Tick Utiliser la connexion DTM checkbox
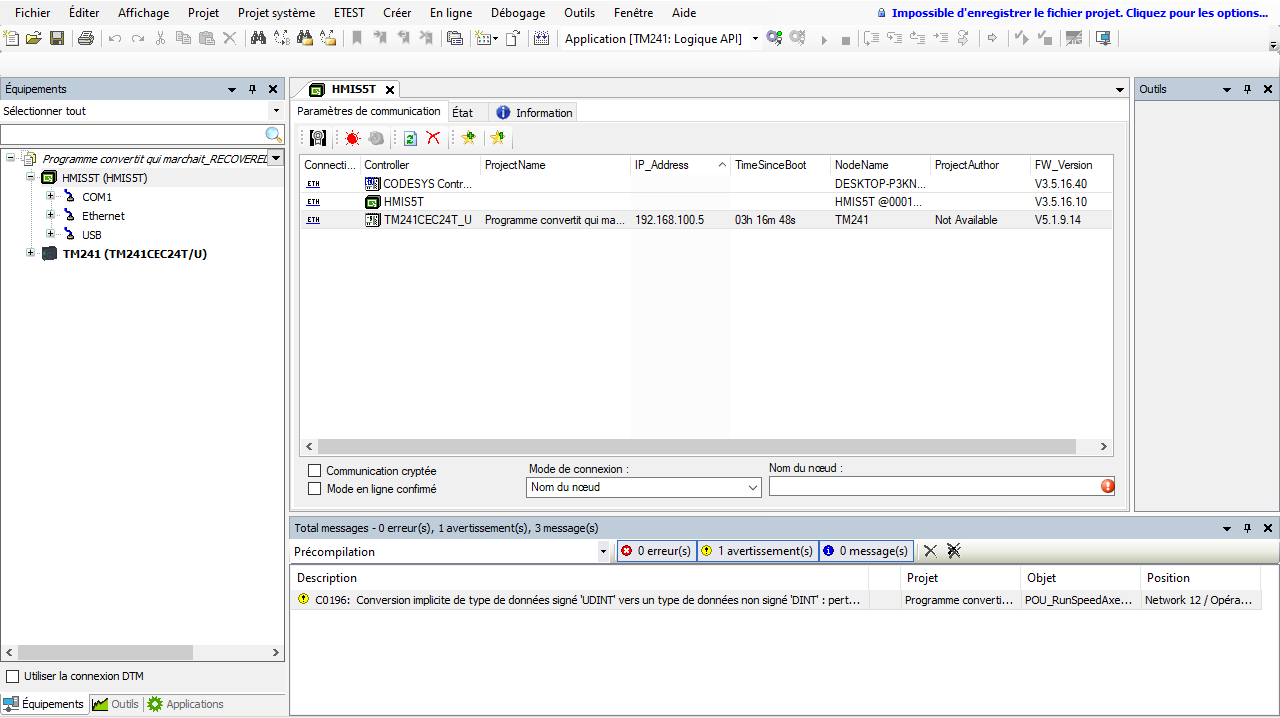This screenshot has height=718, width=1280. tap(13, 676)
